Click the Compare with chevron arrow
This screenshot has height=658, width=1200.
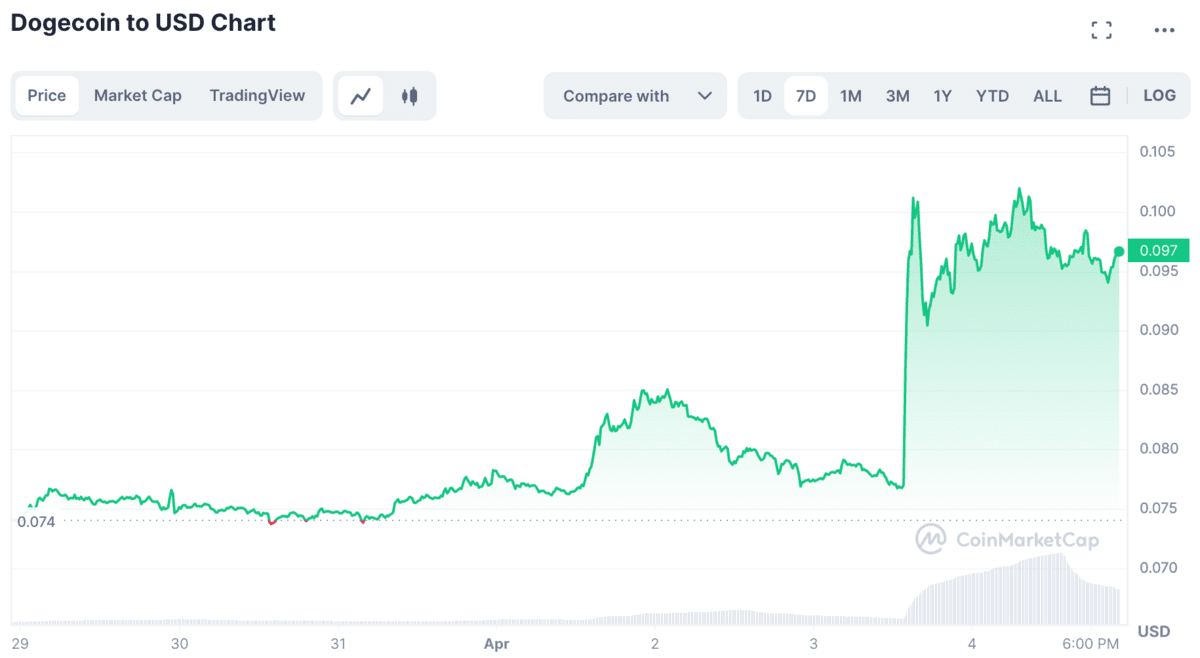point(705,96)
